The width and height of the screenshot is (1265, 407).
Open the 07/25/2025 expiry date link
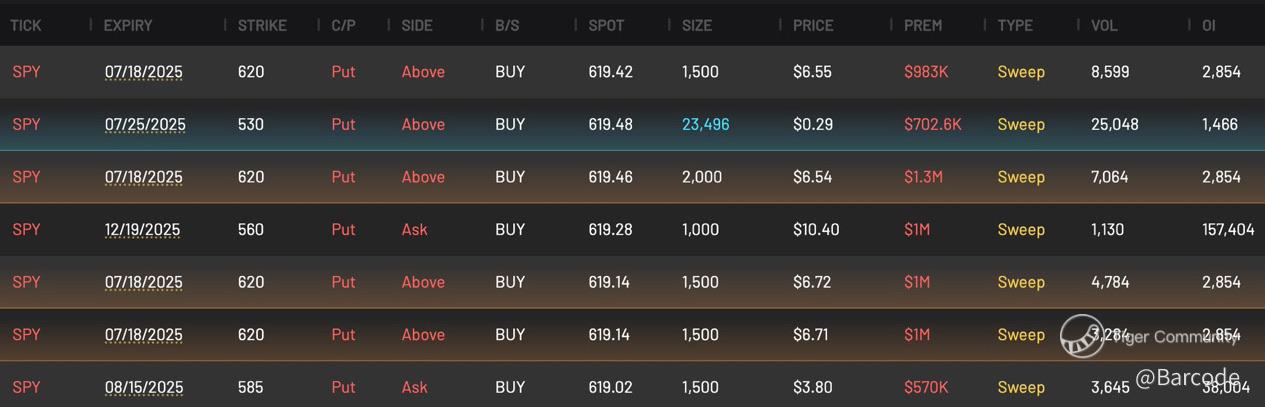(145, 125)
